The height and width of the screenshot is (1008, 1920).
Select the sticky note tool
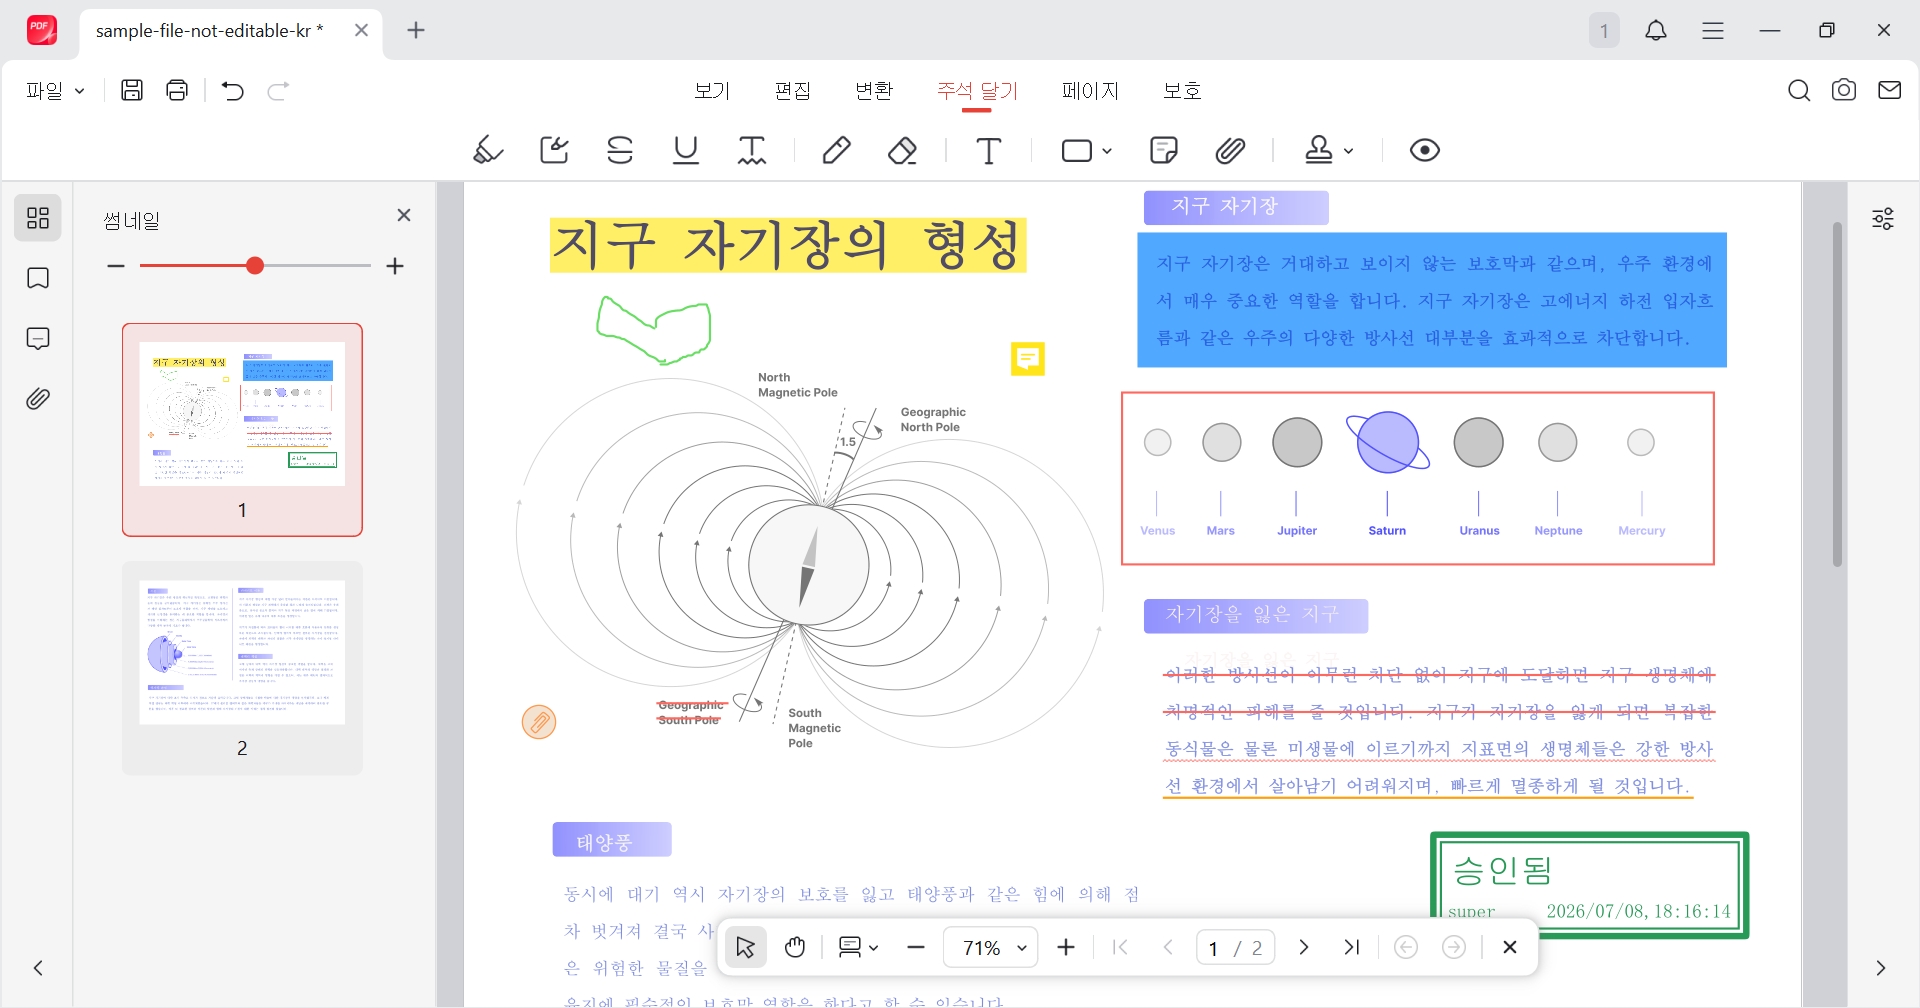(1164, 150)
